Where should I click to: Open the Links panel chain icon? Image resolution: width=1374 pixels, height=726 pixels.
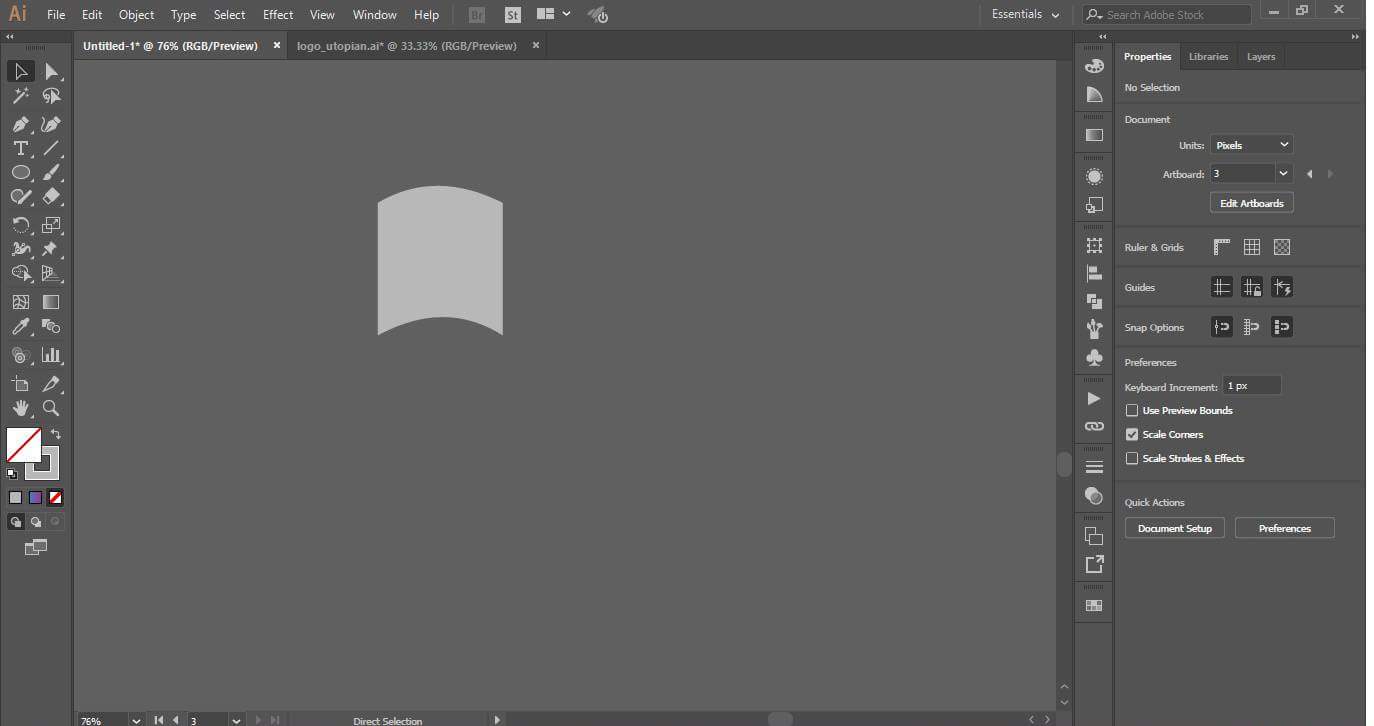(x=1094, y=426)
